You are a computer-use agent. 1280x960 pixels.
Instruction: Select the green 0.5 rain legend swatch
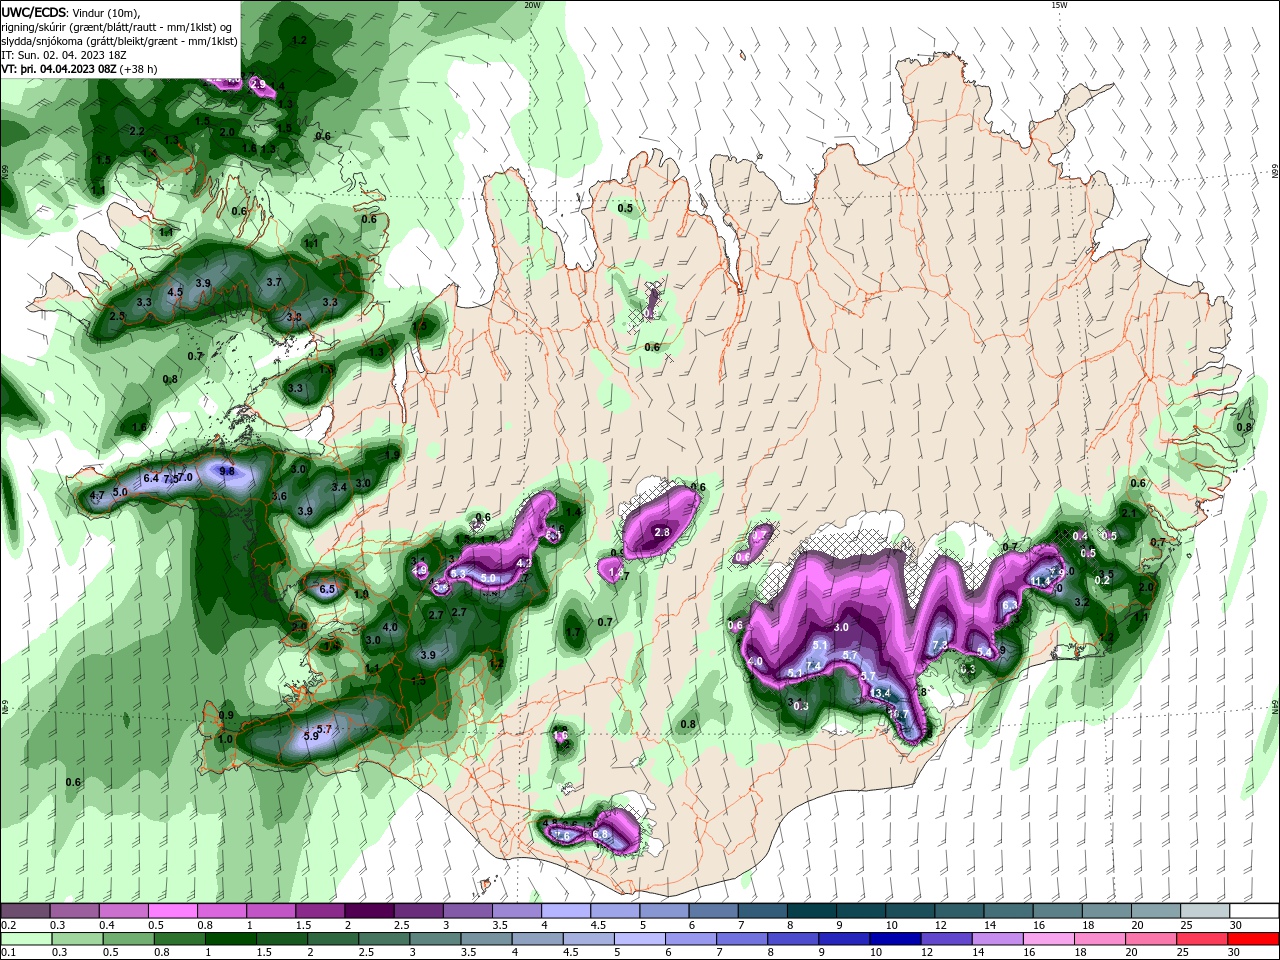(129, 939)
